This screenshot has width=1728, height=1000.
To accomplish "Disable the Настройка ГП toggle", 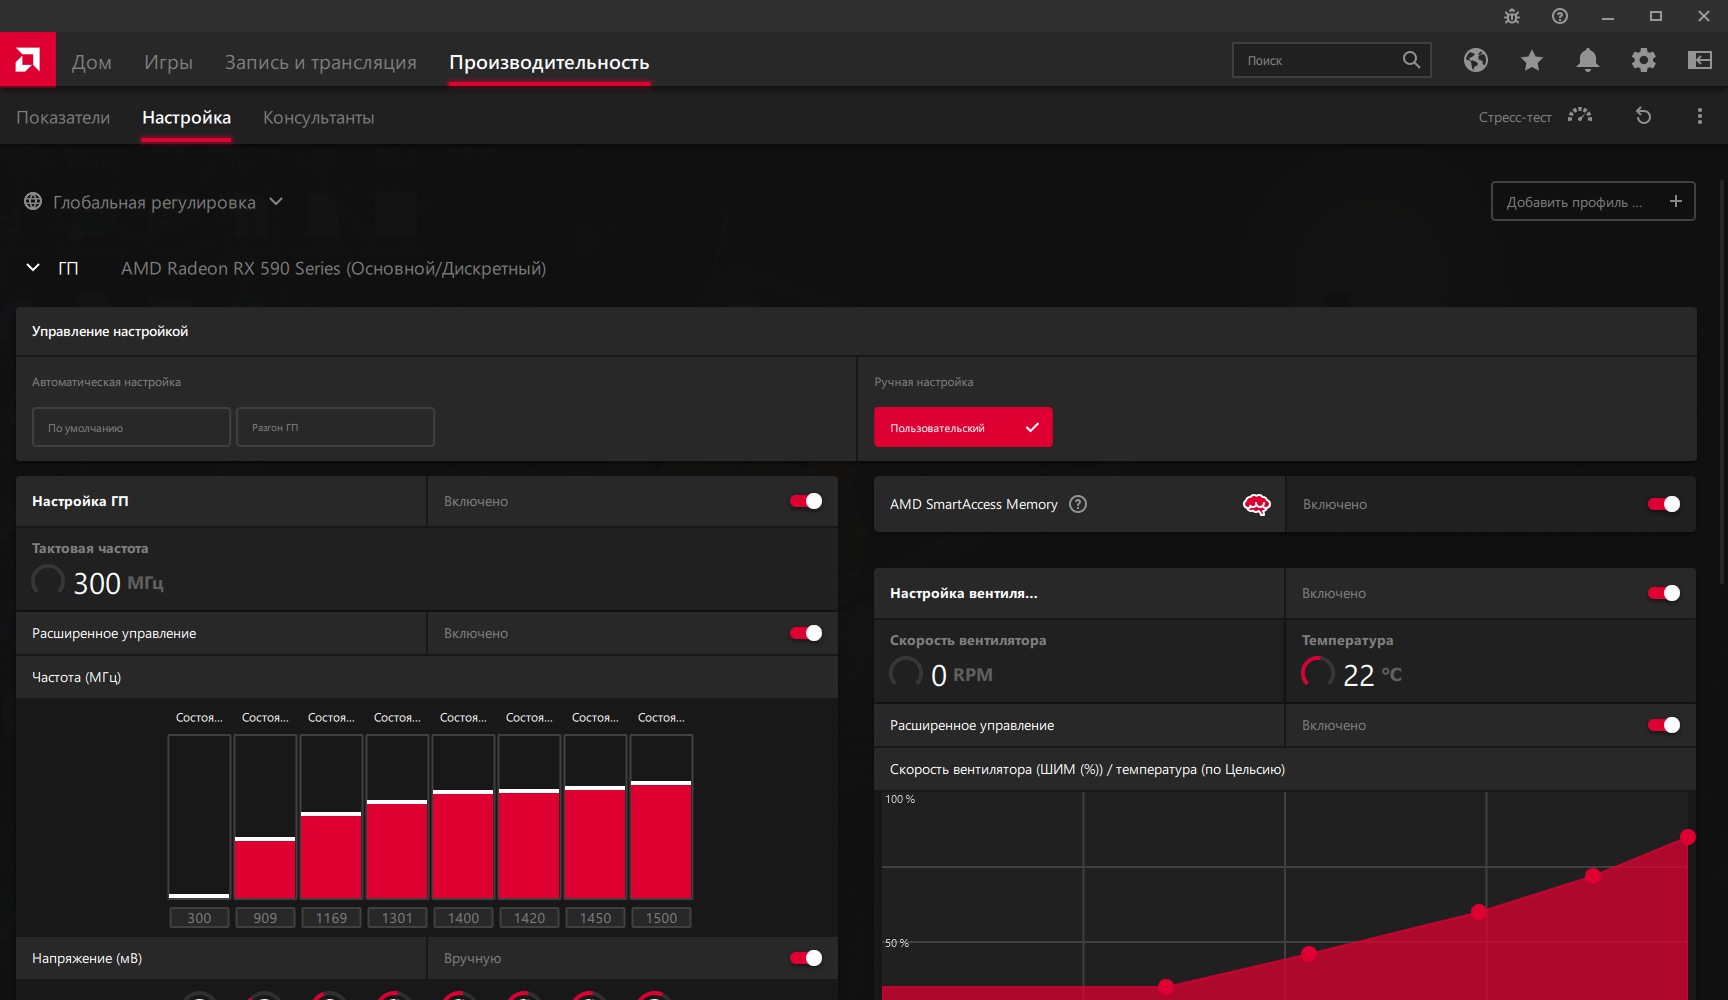I will click(806, 501).
